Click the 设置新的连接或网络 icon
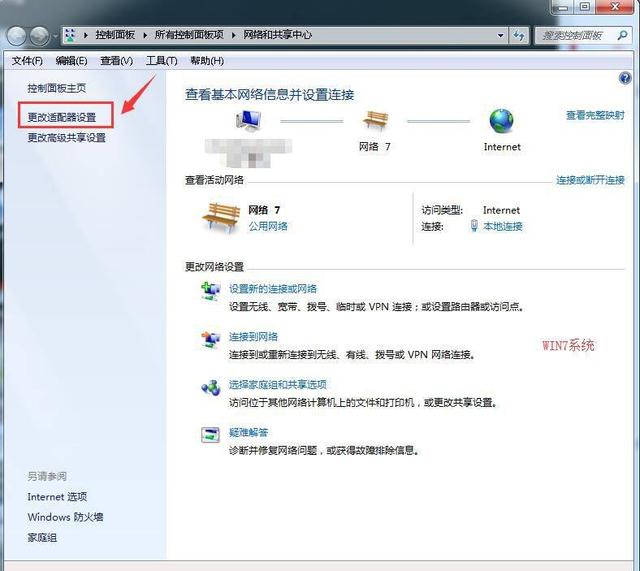The image size is (640, 571). (211, 291)
